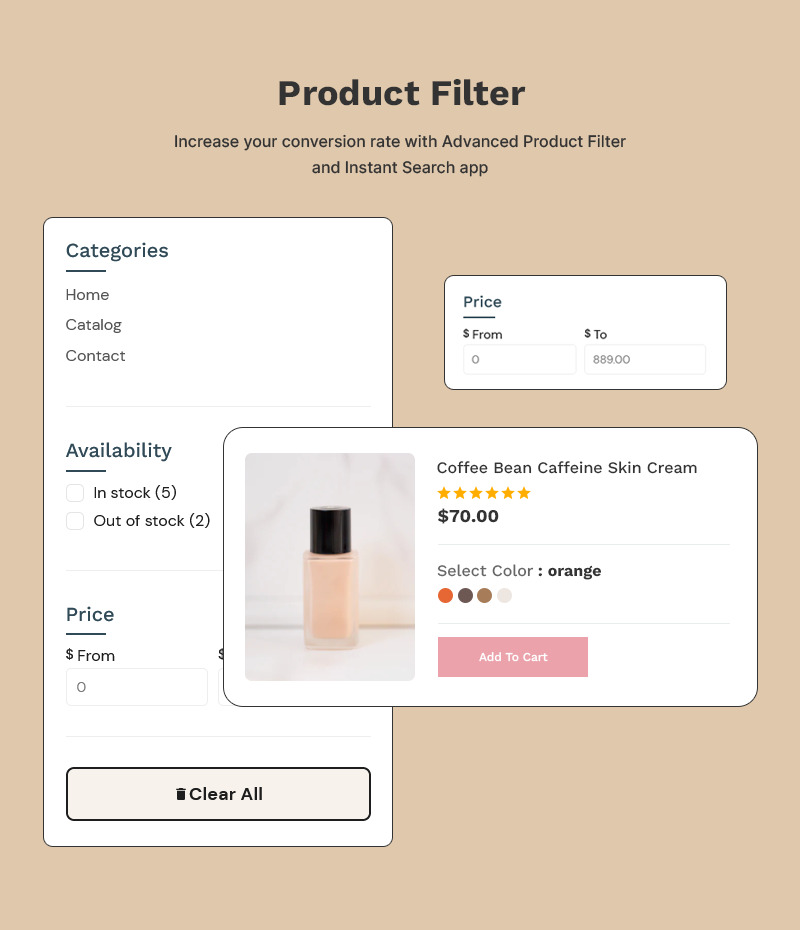Click the trash icon in Clear All button
The width and height of the screenshot is (800, 930).
pos(181,793)
